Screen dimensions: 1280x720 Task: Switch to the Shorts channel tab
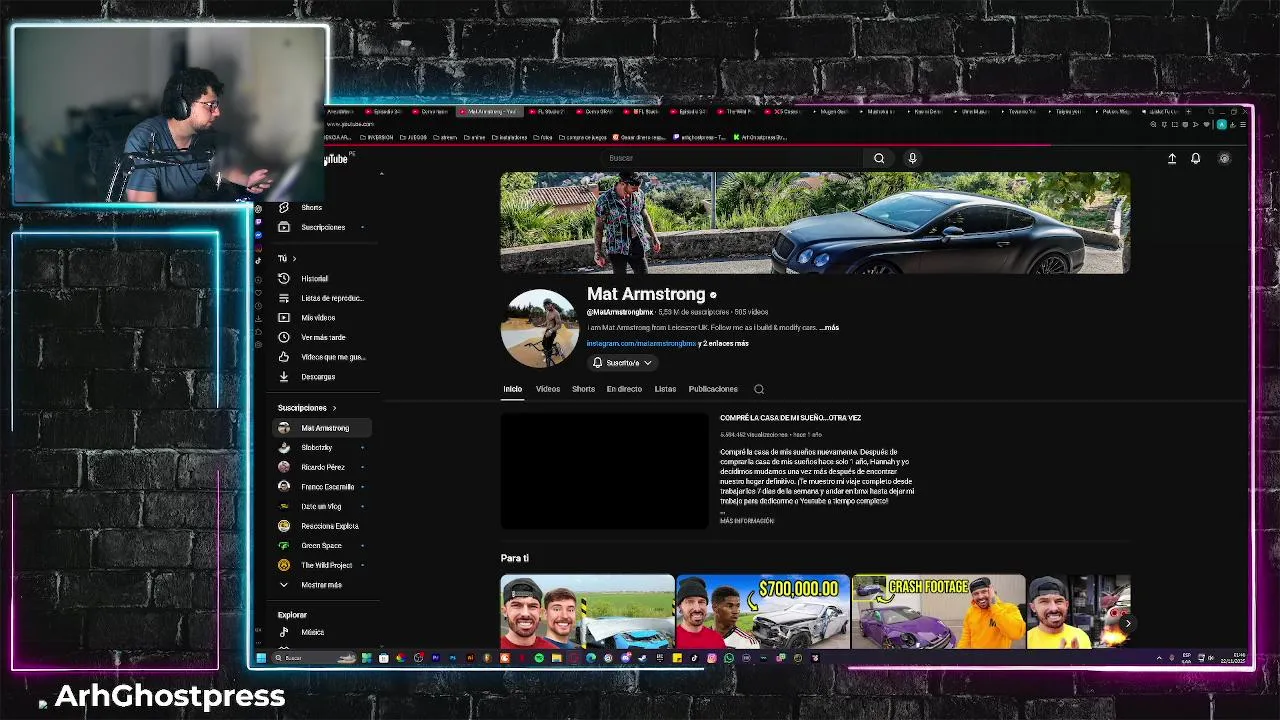(583, 389)
